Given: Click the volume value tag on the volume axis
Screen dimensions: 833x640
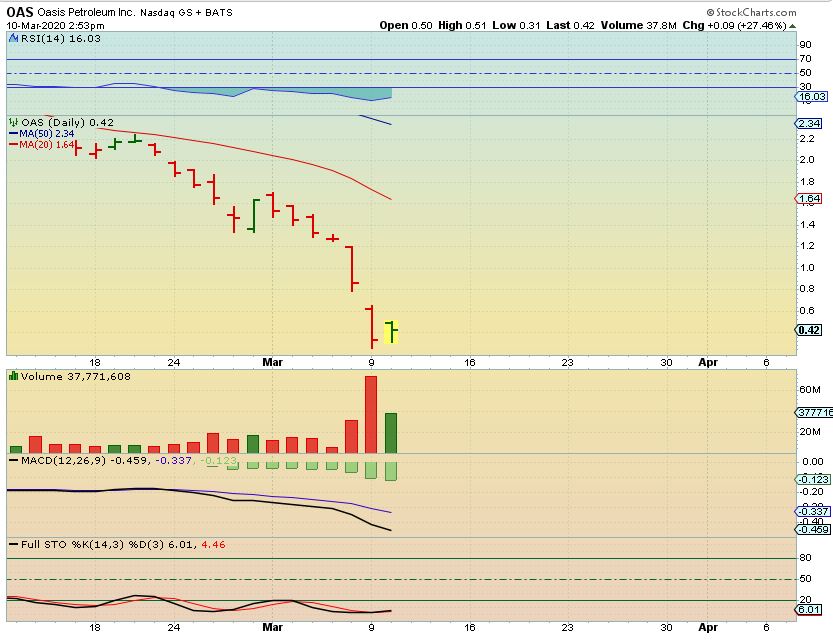Looking at the screenshot, I should point(813,412).
